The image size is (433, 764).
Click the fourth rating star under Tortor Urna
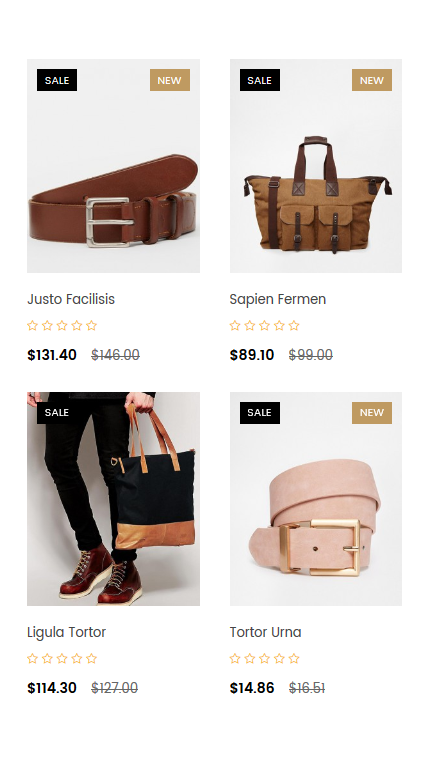point(279,659)
